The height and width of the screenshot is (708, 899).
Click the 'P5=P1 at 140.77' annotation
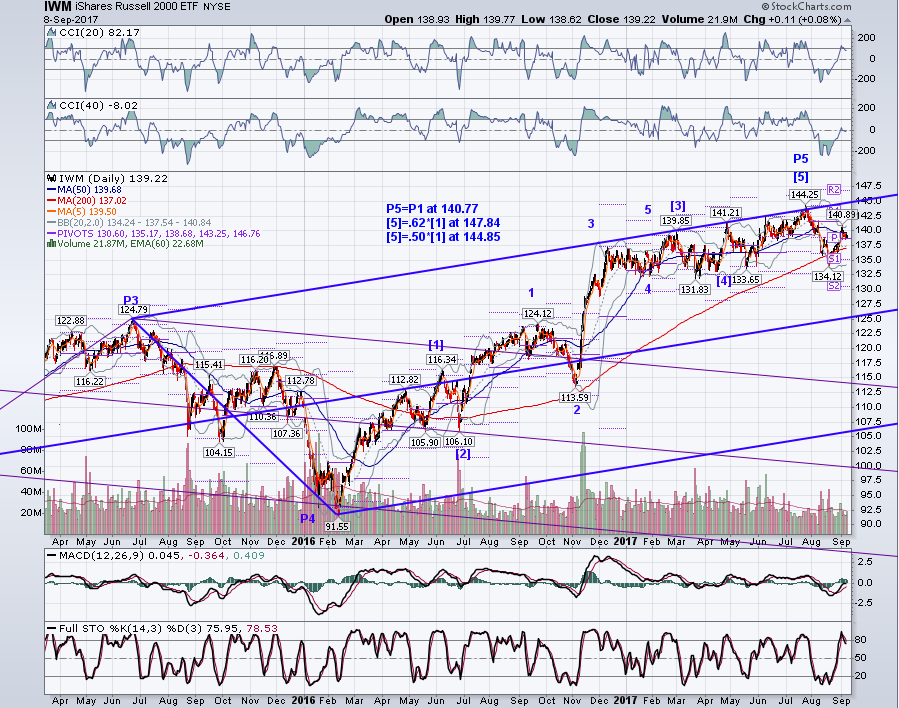coord(432,209)
